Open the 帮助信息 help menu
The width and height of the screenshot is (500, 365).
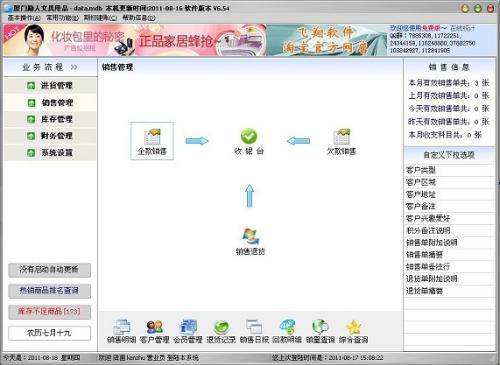click(x=139, y=18)
